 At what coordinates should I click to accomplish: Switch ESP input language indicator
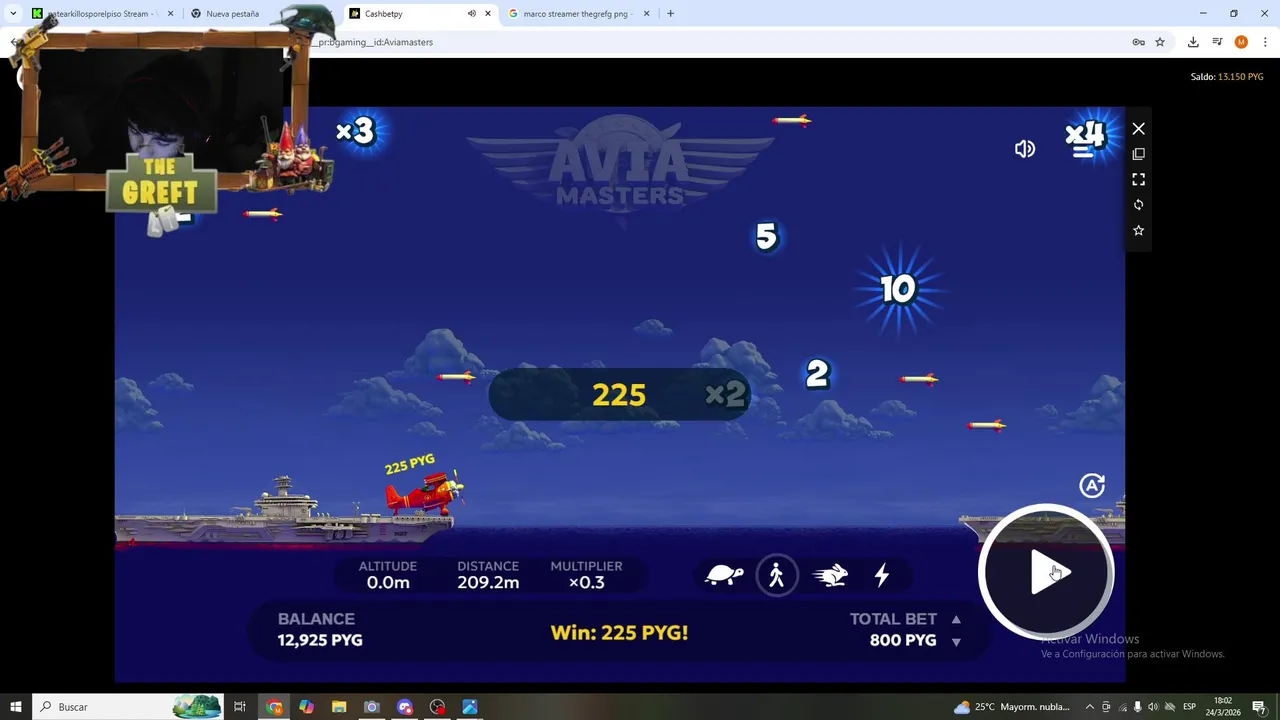coord(1190,707)
